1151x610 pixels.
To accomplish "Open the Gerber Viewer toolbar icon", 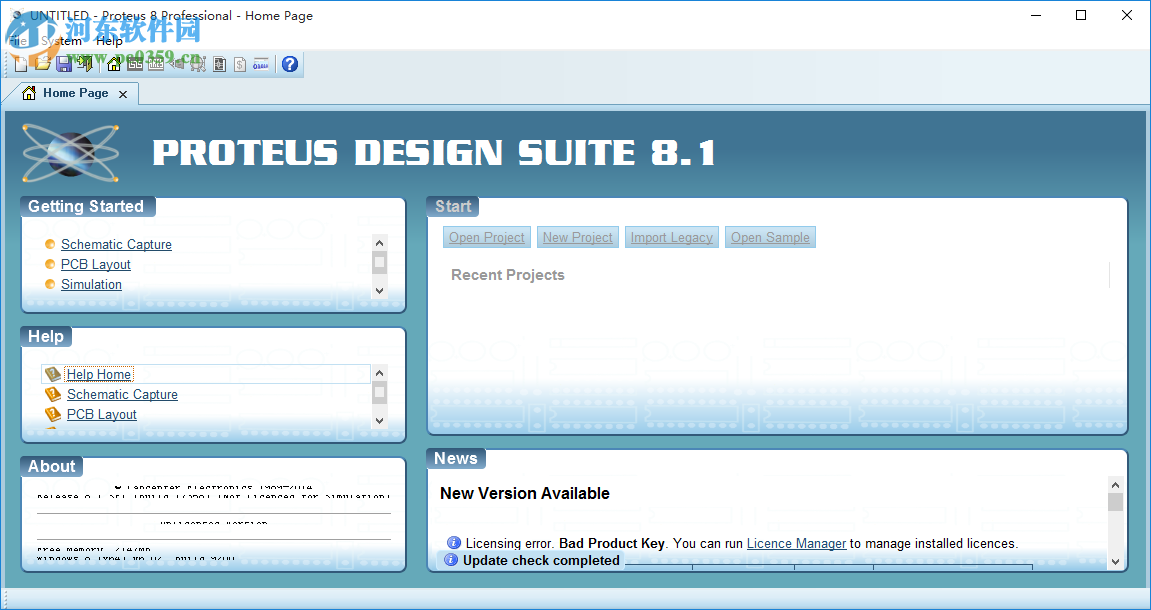I will tap(198, 64).
